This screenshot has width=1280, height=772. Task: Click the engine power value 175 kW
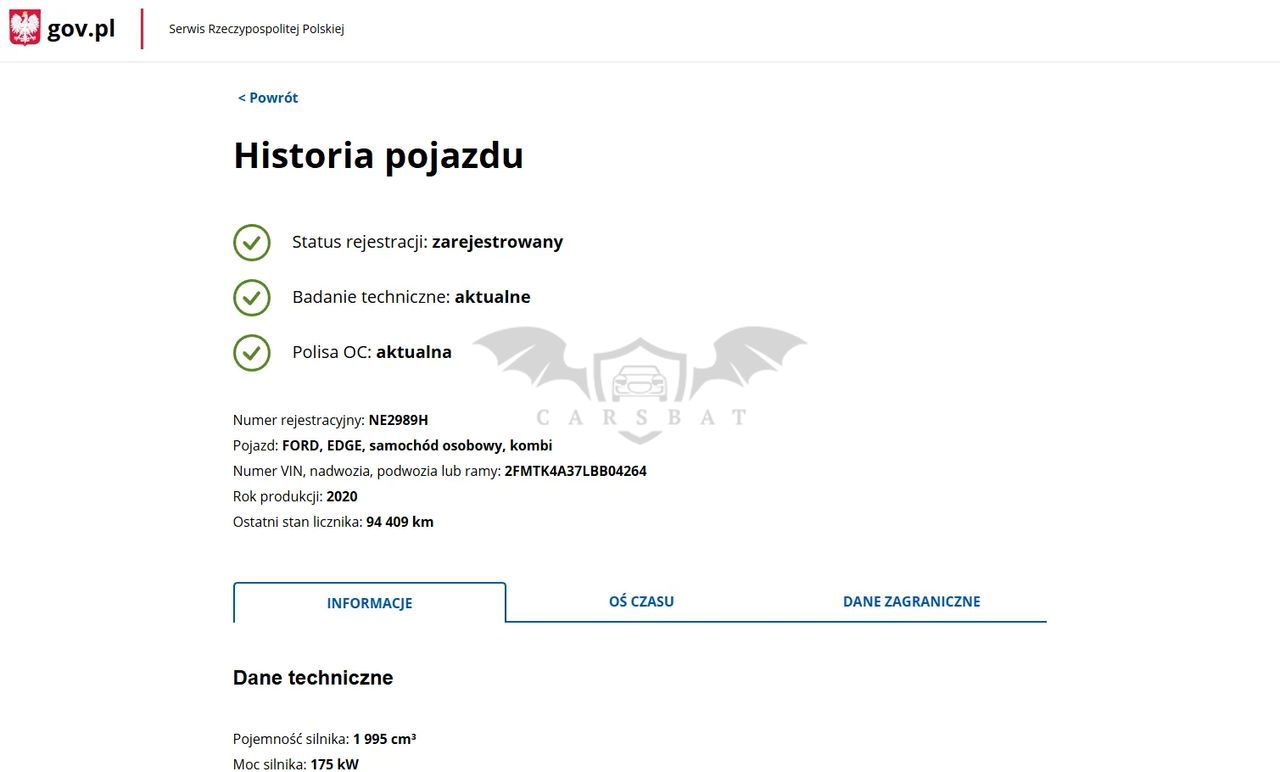334,764
